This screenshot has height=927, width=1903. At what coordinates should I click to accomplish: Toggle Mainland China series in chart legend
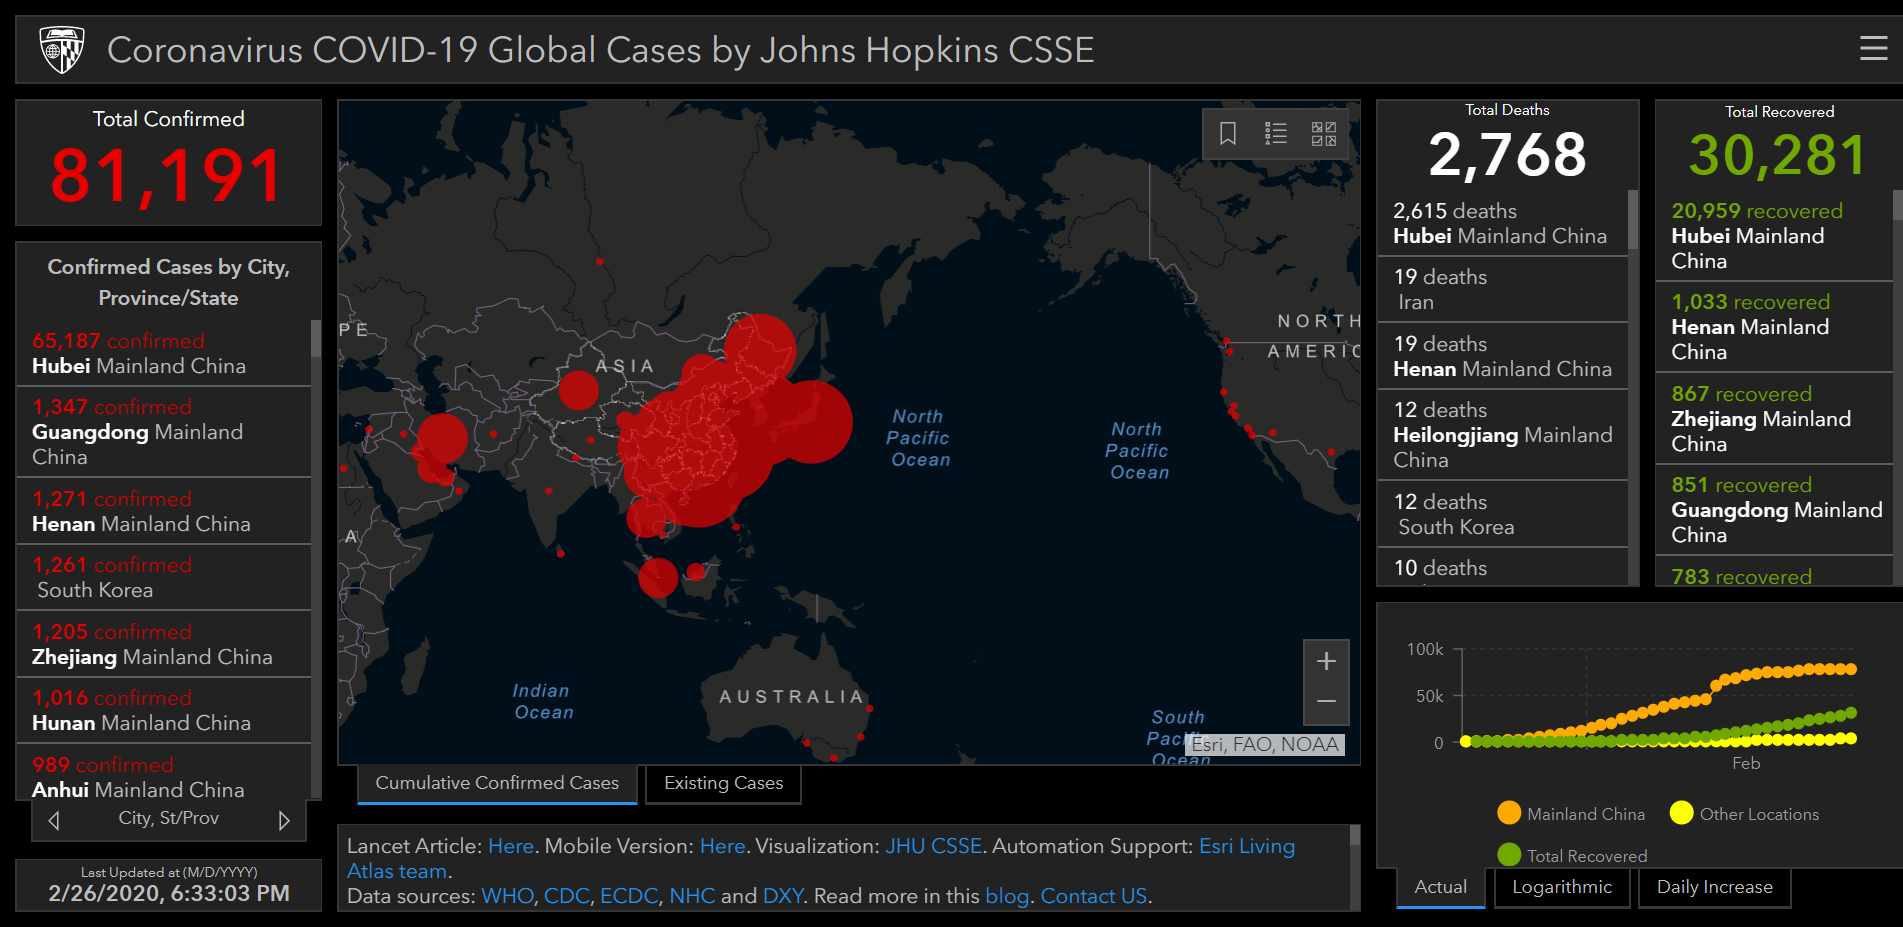(x=1571, y=814)
